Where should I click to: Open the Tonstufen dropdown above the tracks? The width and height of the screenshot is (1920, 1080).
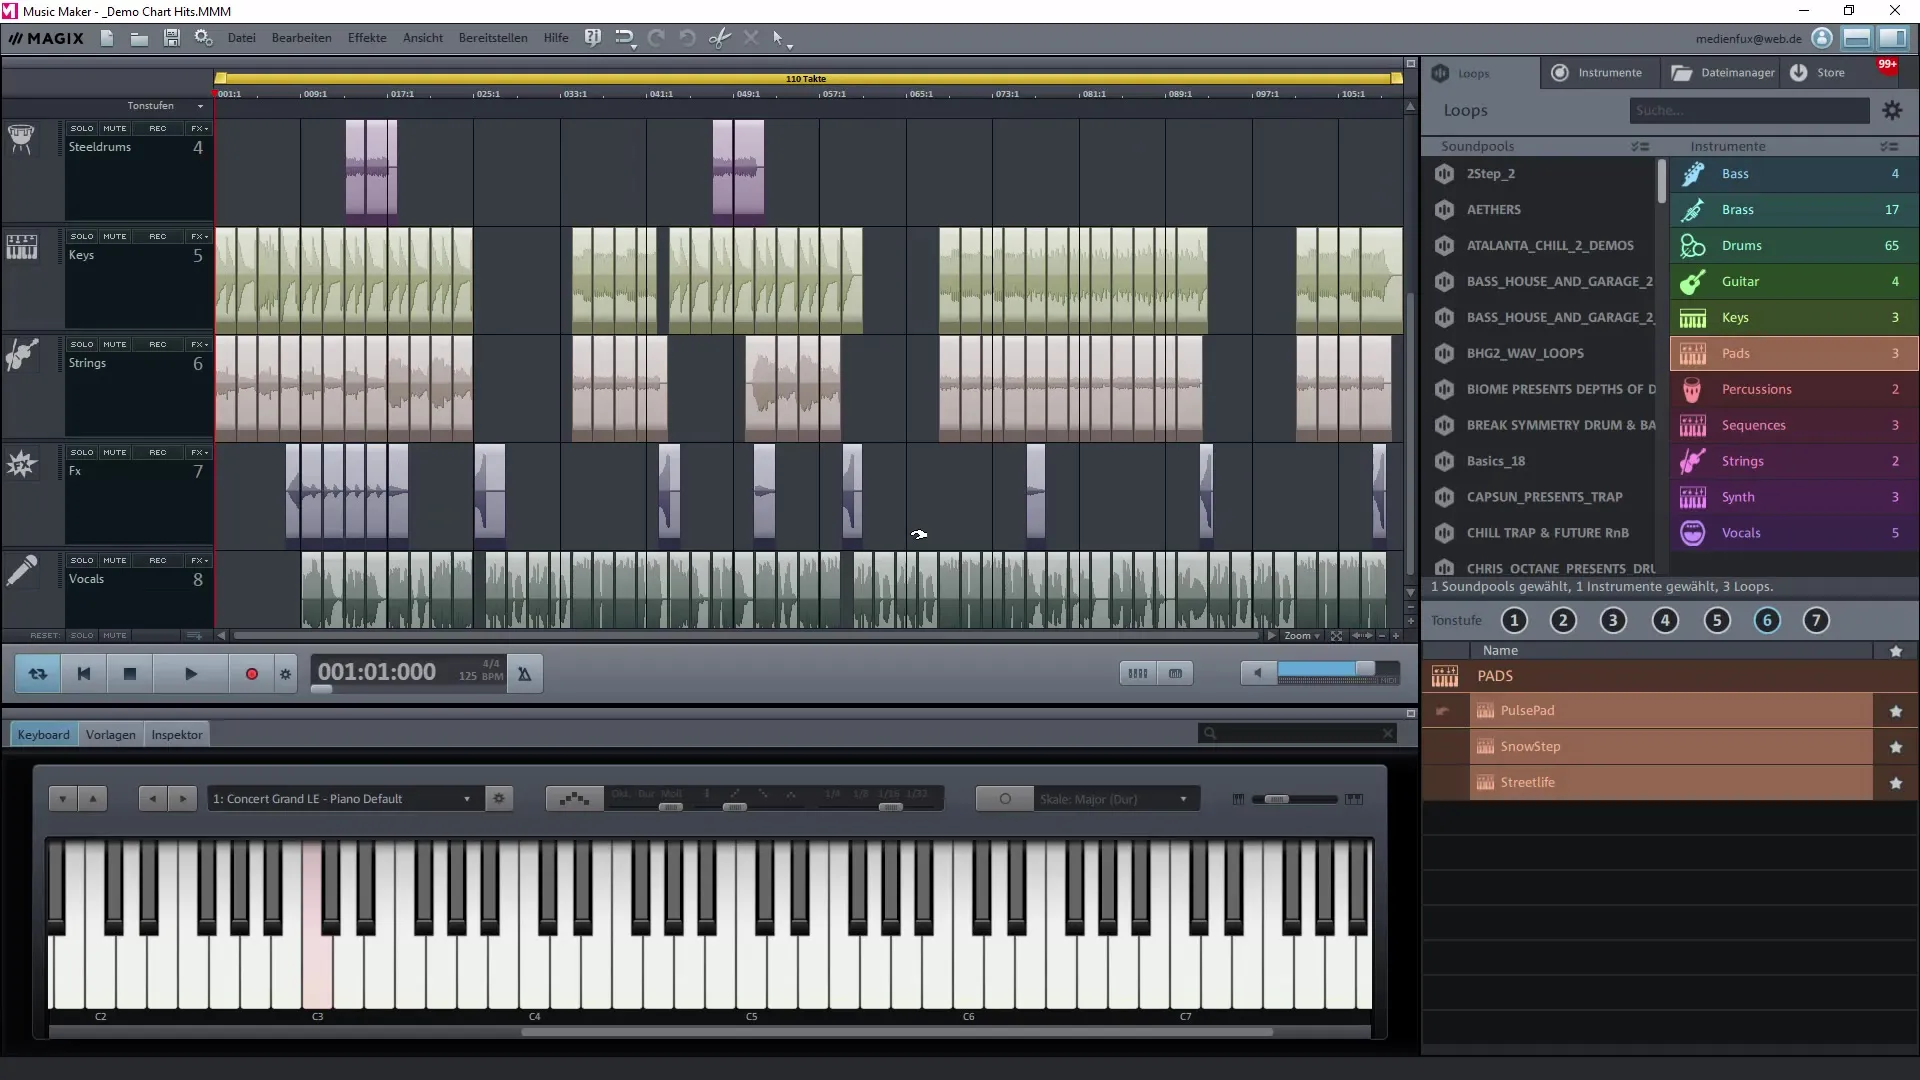point(164,106)
